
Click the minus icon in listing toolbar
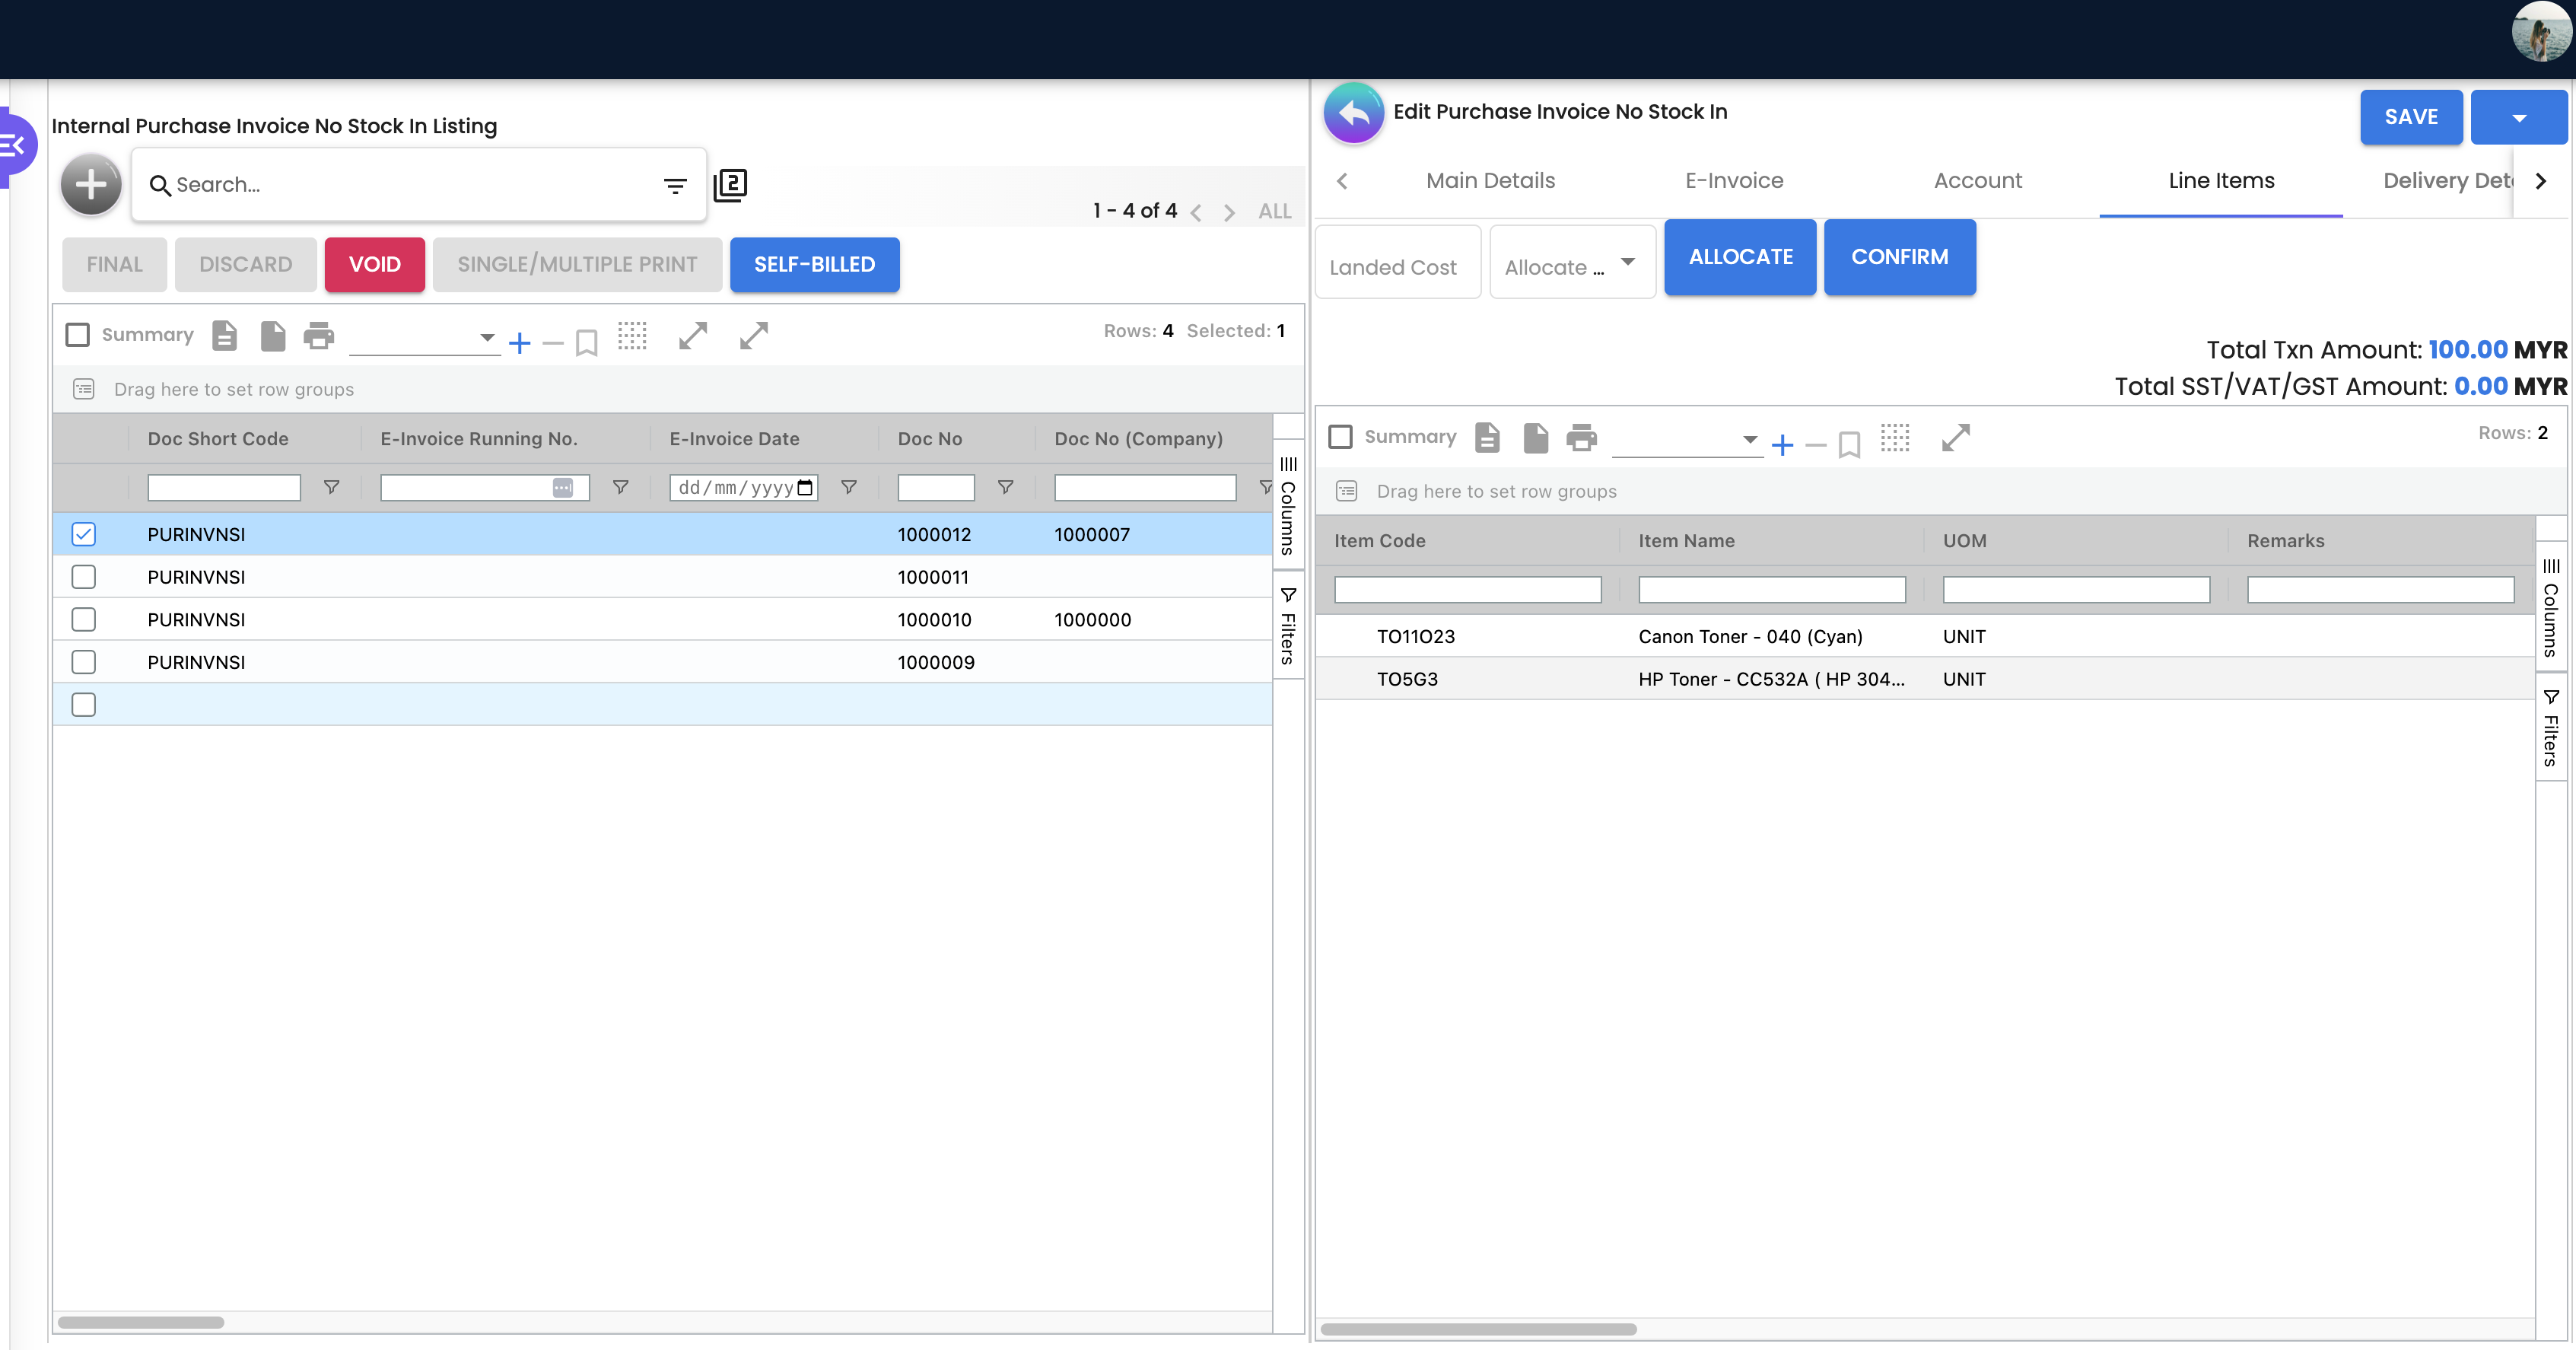(553, 343)
